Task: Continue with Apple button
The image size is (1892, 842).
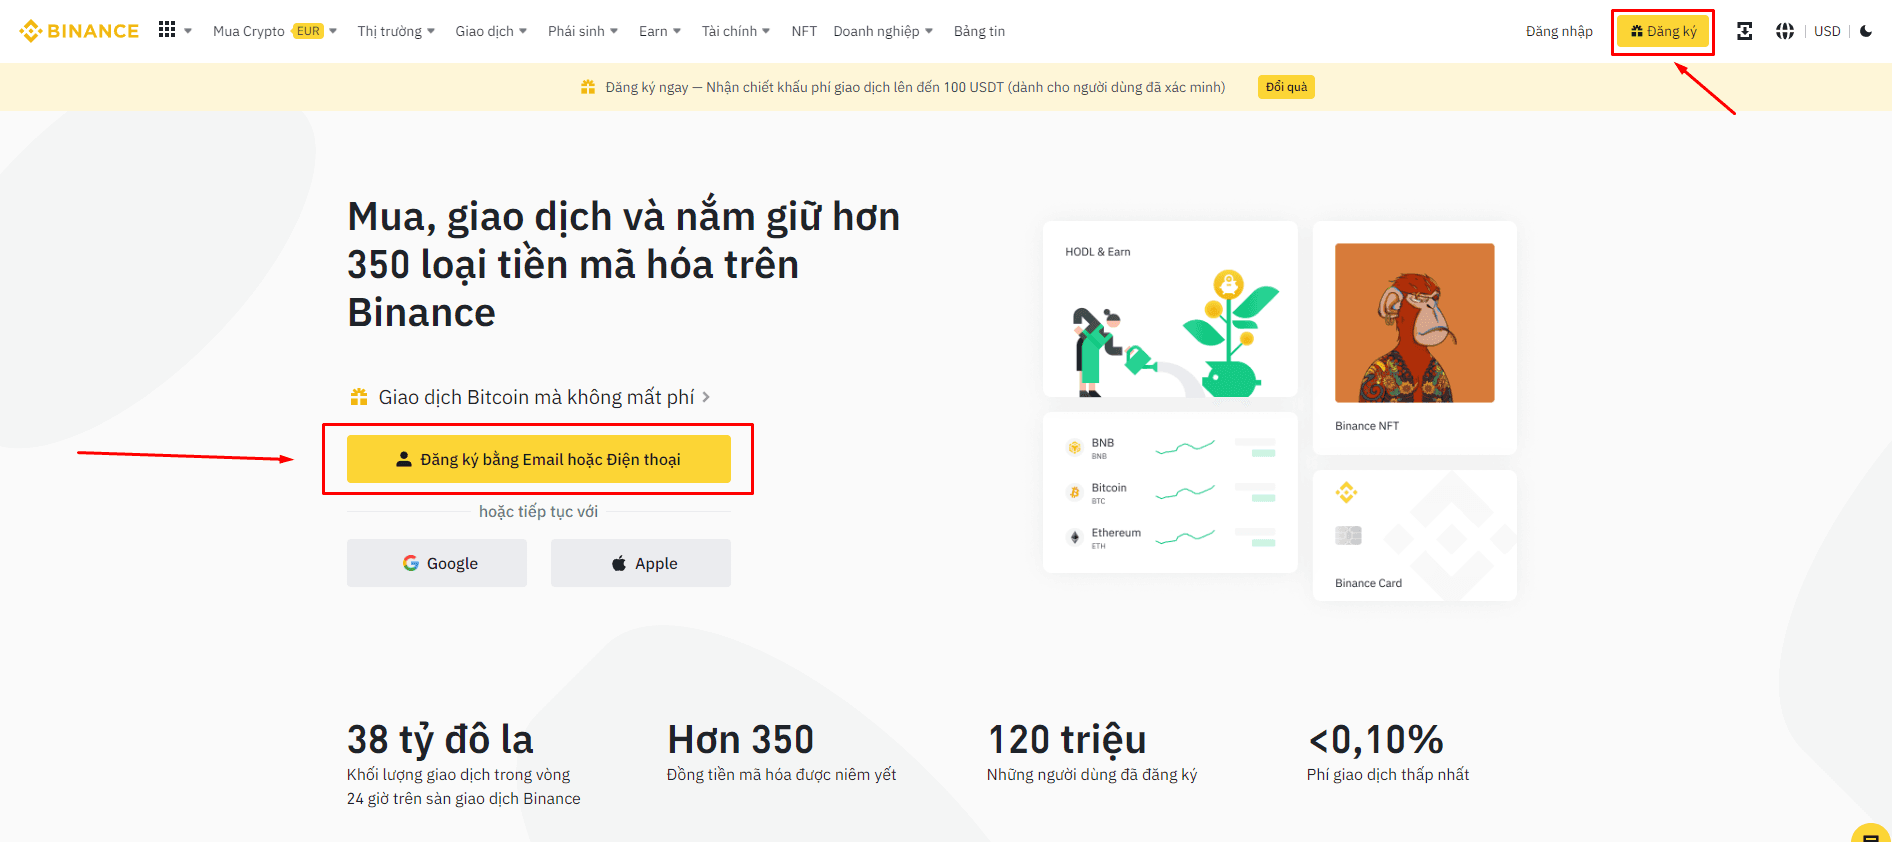Action: click(641, 563)
